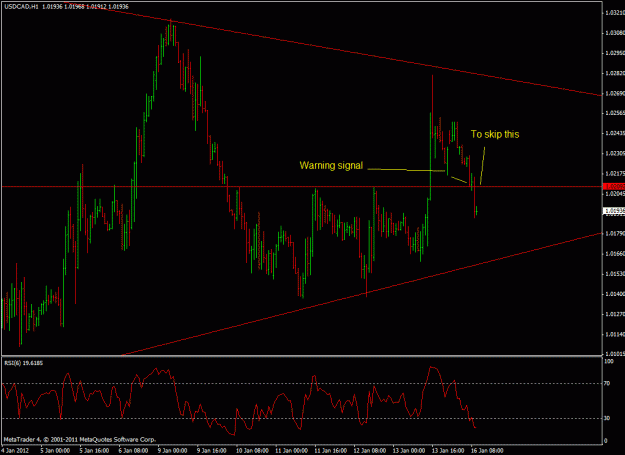Click price axis label 1.01140
This screenshot has height=455, width=625.
(615, 334)
